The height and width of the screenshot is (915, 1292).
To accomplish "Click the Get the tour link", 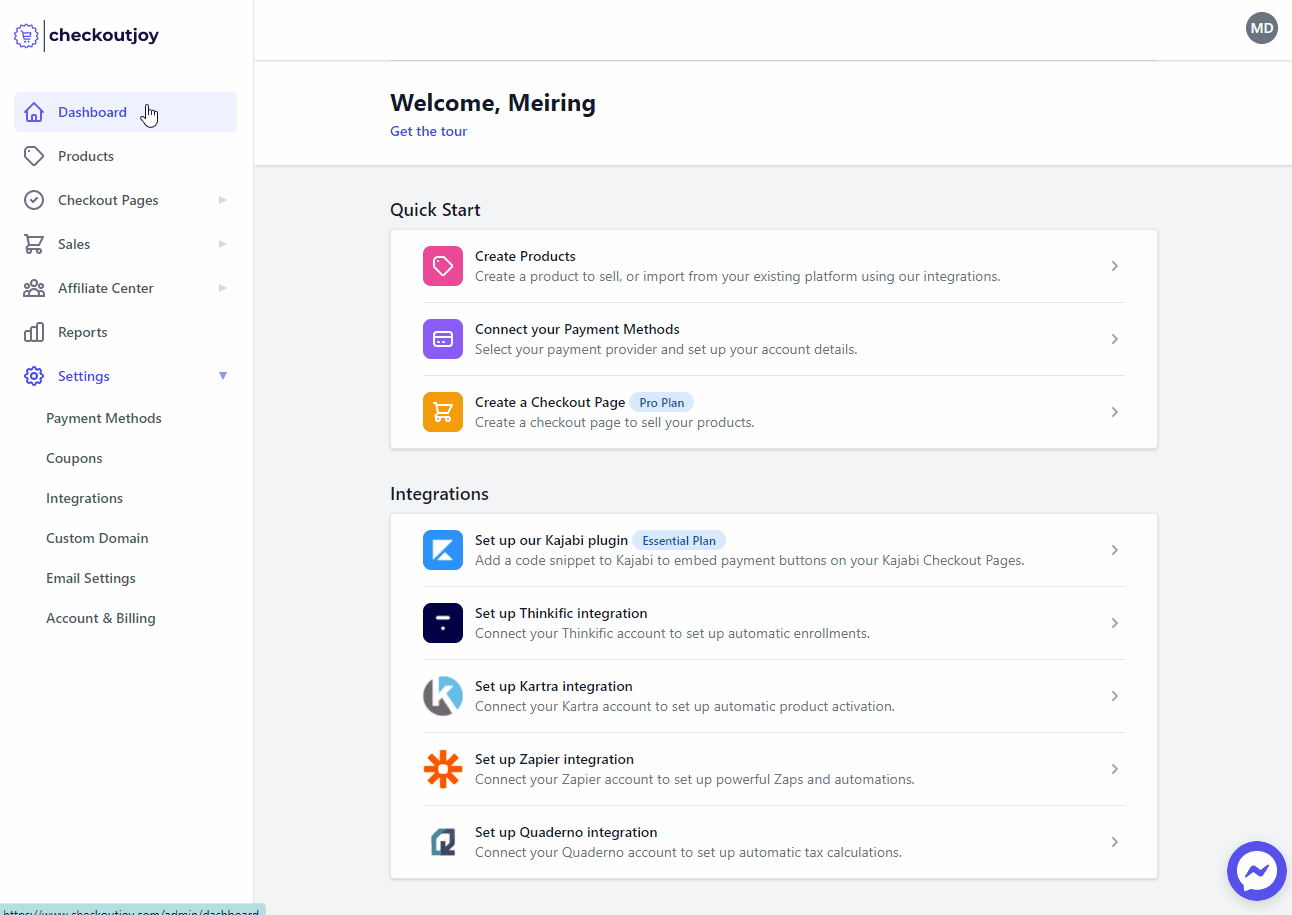I will click(428, 131).
